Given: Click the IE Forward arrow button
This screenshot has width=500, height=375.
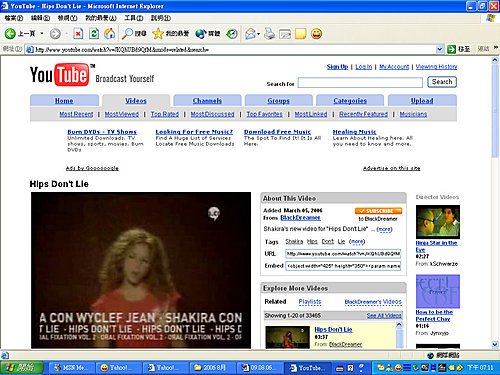Looking at the screenshot, I should coord(55,34).
